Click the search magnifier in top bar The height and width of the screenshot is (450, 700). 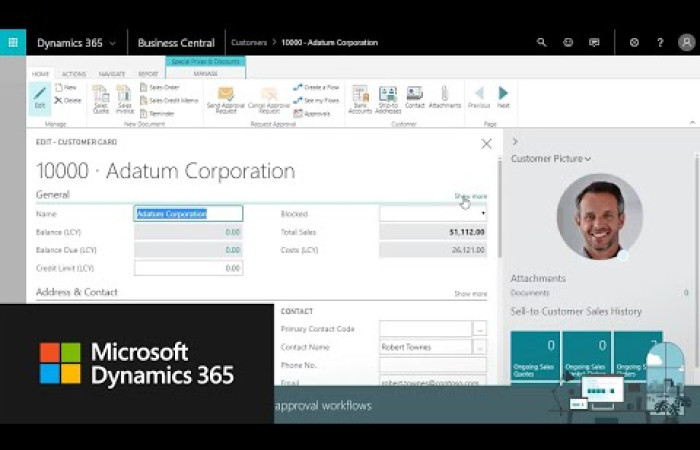pos(542,43)
